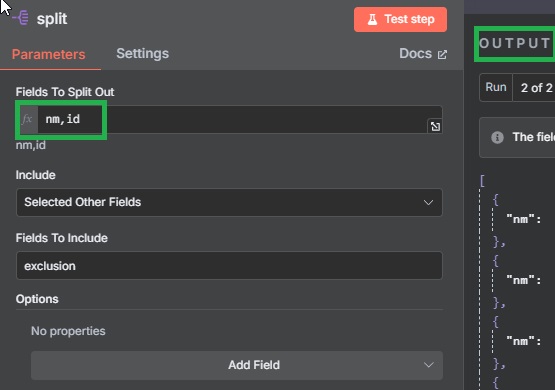Run the Test step button
This screenshot has height=390, width=555.
[400, 19]
